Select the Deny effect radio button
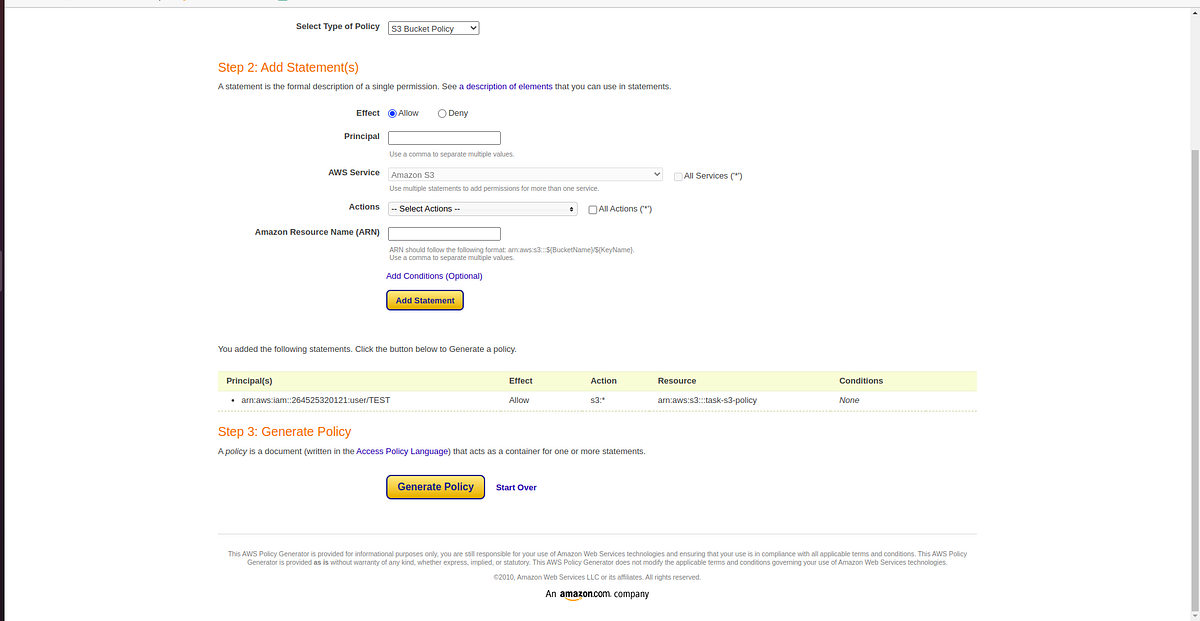 pos(441,113)
